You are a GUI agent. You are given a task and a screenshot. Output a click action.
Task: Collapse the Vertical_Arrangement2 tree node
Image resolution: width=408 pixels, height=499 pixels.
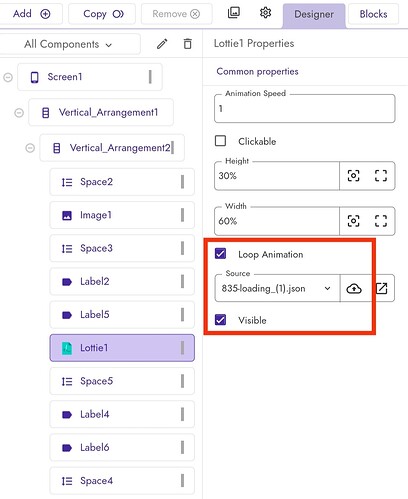[x=30, y=148]
